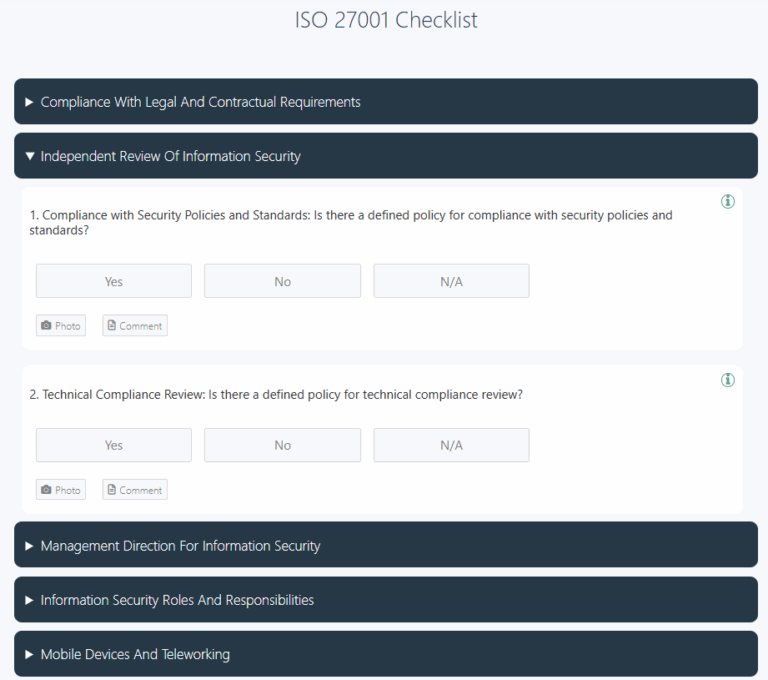768x680 pixels.
Task: Click camera Photo icon under question 1
Action: pos(46,325)
